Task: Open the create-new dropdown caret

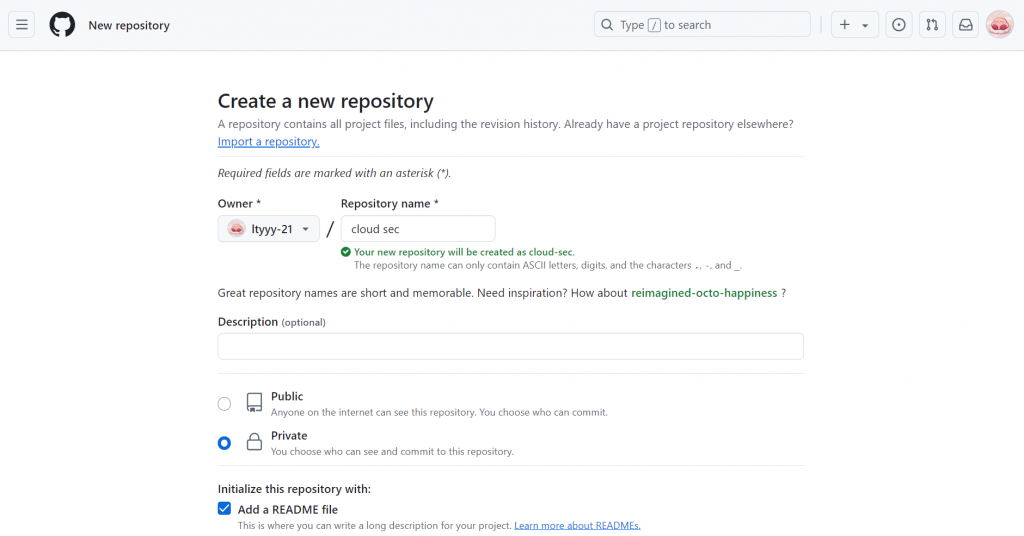Action: pyautogui.click(x=865, y=25)
